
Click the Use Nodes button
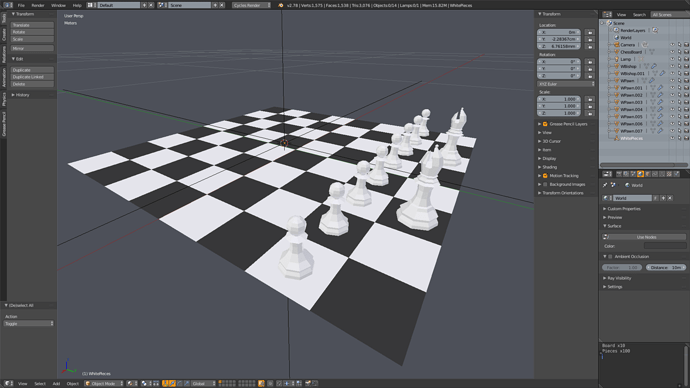pos(646,237)
